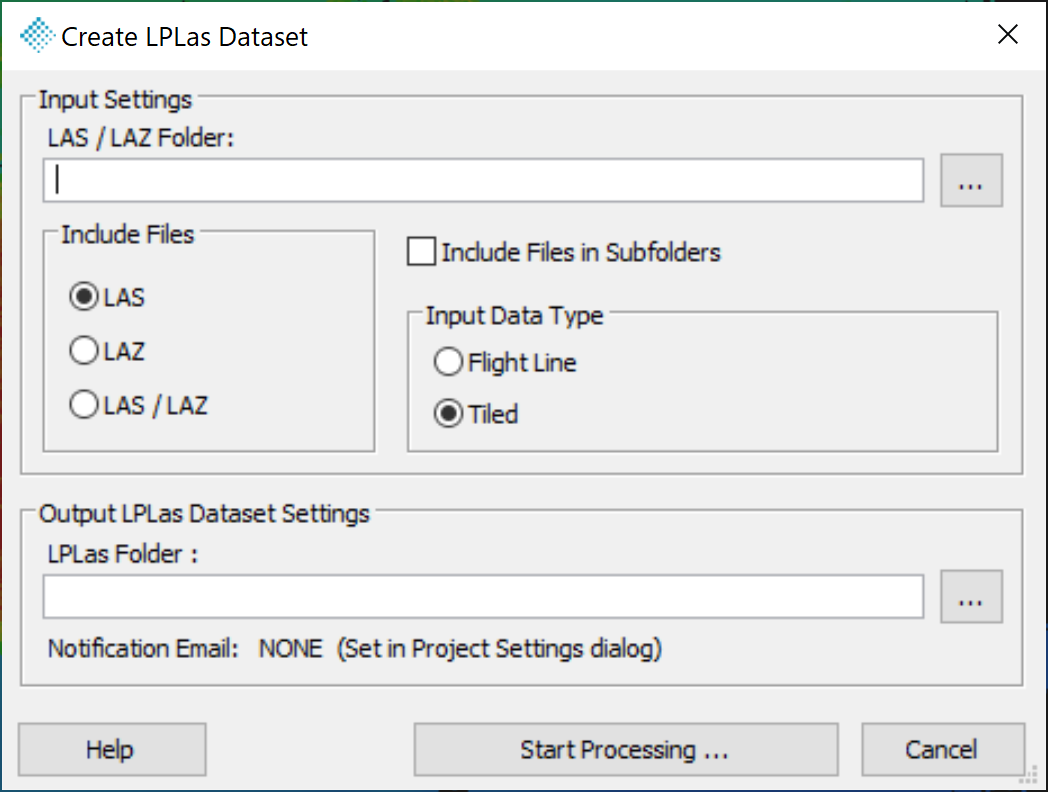The width and height of the screenshot is (1048, 792).
Task: Close the Create LPLas Dataset dialog
Action: pos(1007,34)
